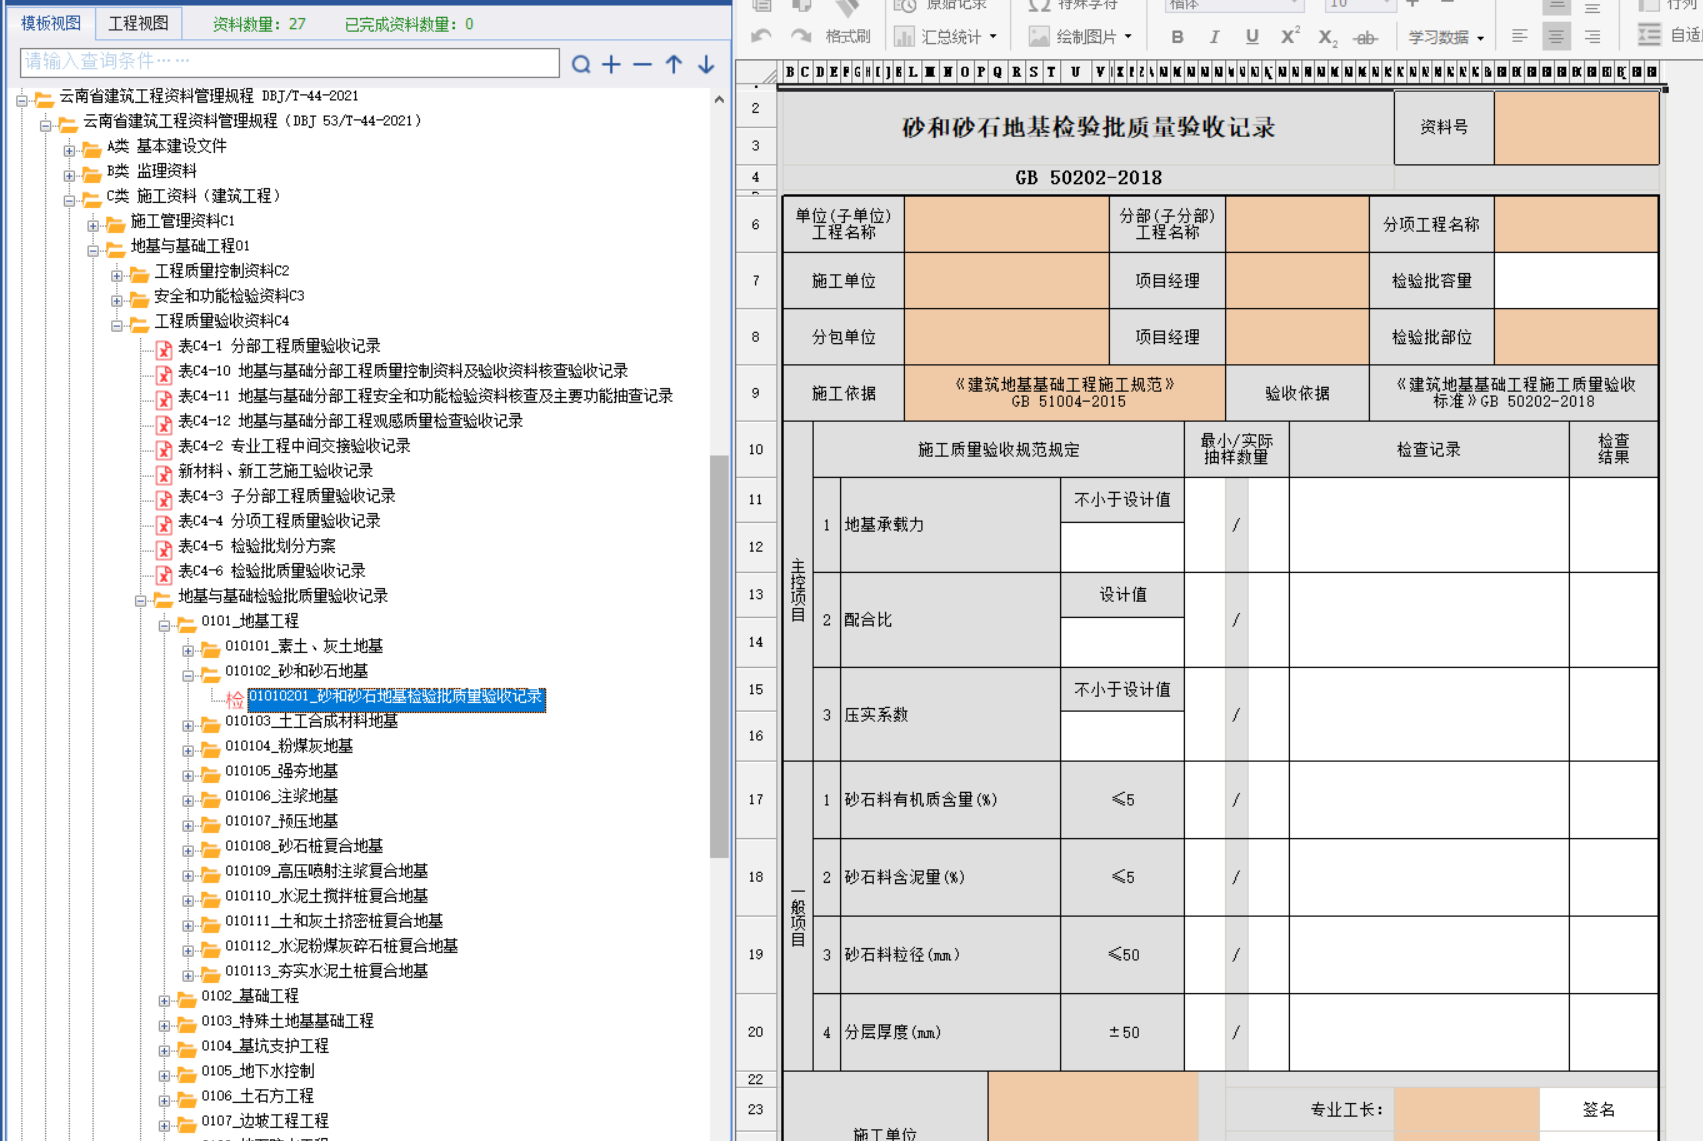The image size is (1703, 1141).
Task: Select 表C4-4 分项工程质量验收记录
Action: (x=279, y=521)
